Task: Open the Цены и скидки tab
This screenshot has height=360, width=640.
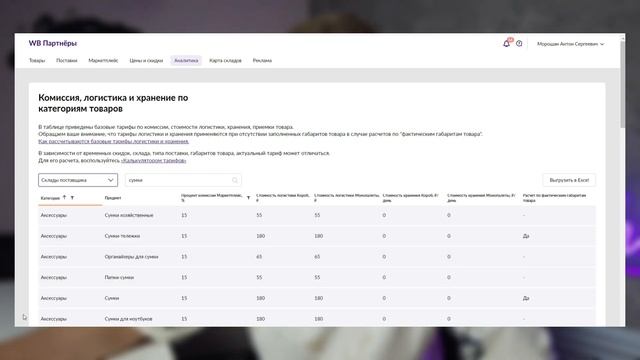Action: [146, 60]
